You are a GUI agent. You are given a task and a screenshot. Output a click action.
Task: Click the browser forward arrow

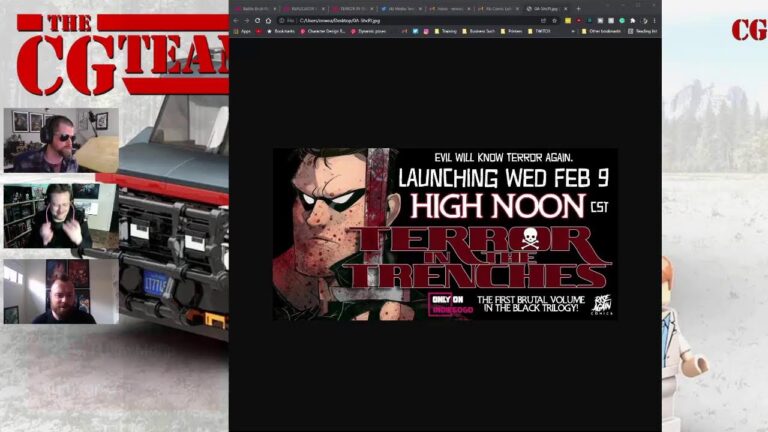(x=246, y=20)
